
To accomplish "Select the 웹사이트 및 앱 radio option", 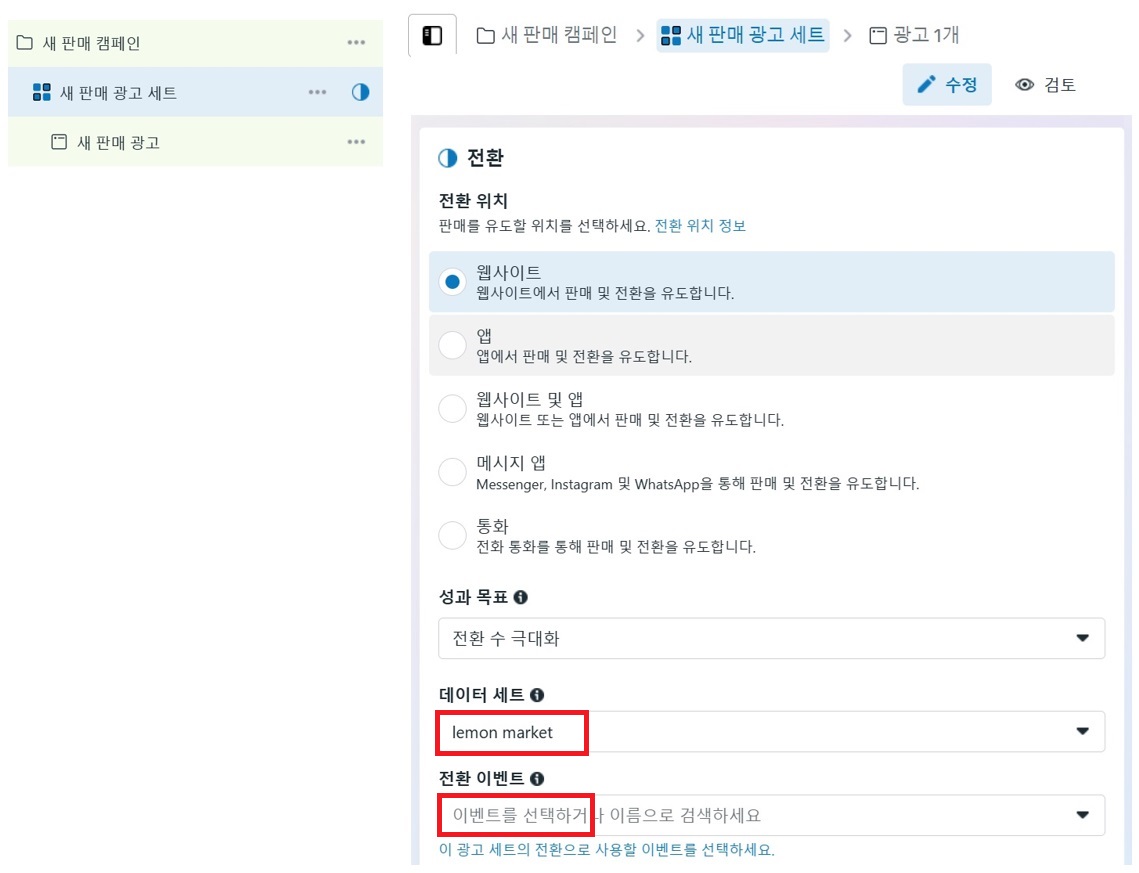I will [452, 408].
